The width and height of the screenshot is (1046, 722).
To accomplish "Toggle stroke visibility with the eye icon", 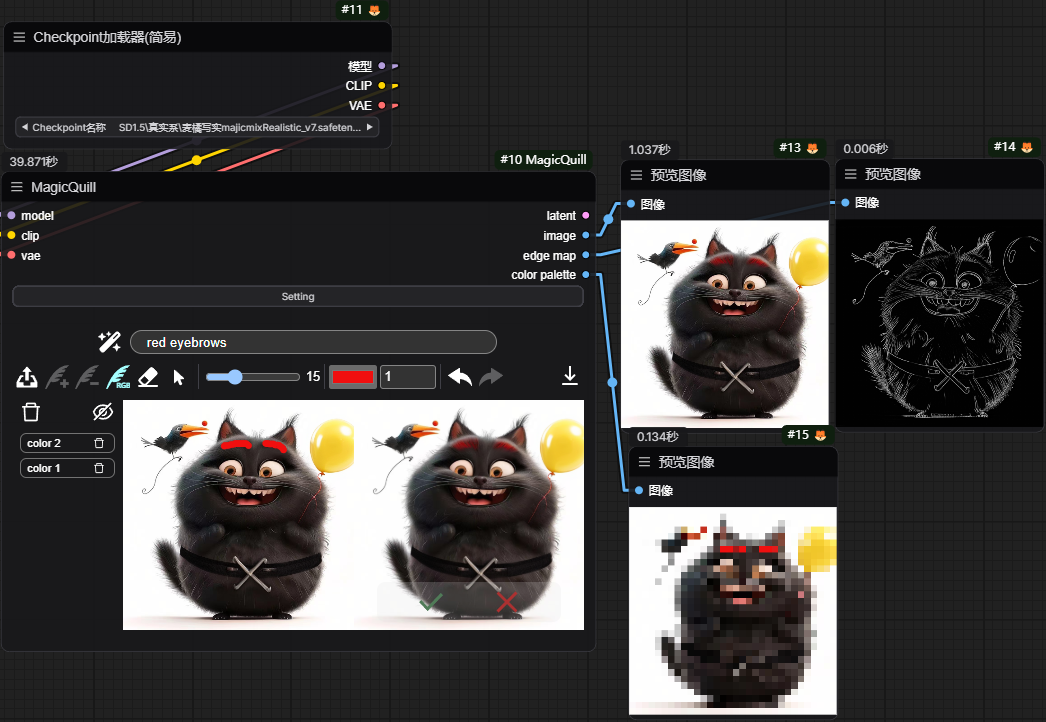I will [103, 412].
